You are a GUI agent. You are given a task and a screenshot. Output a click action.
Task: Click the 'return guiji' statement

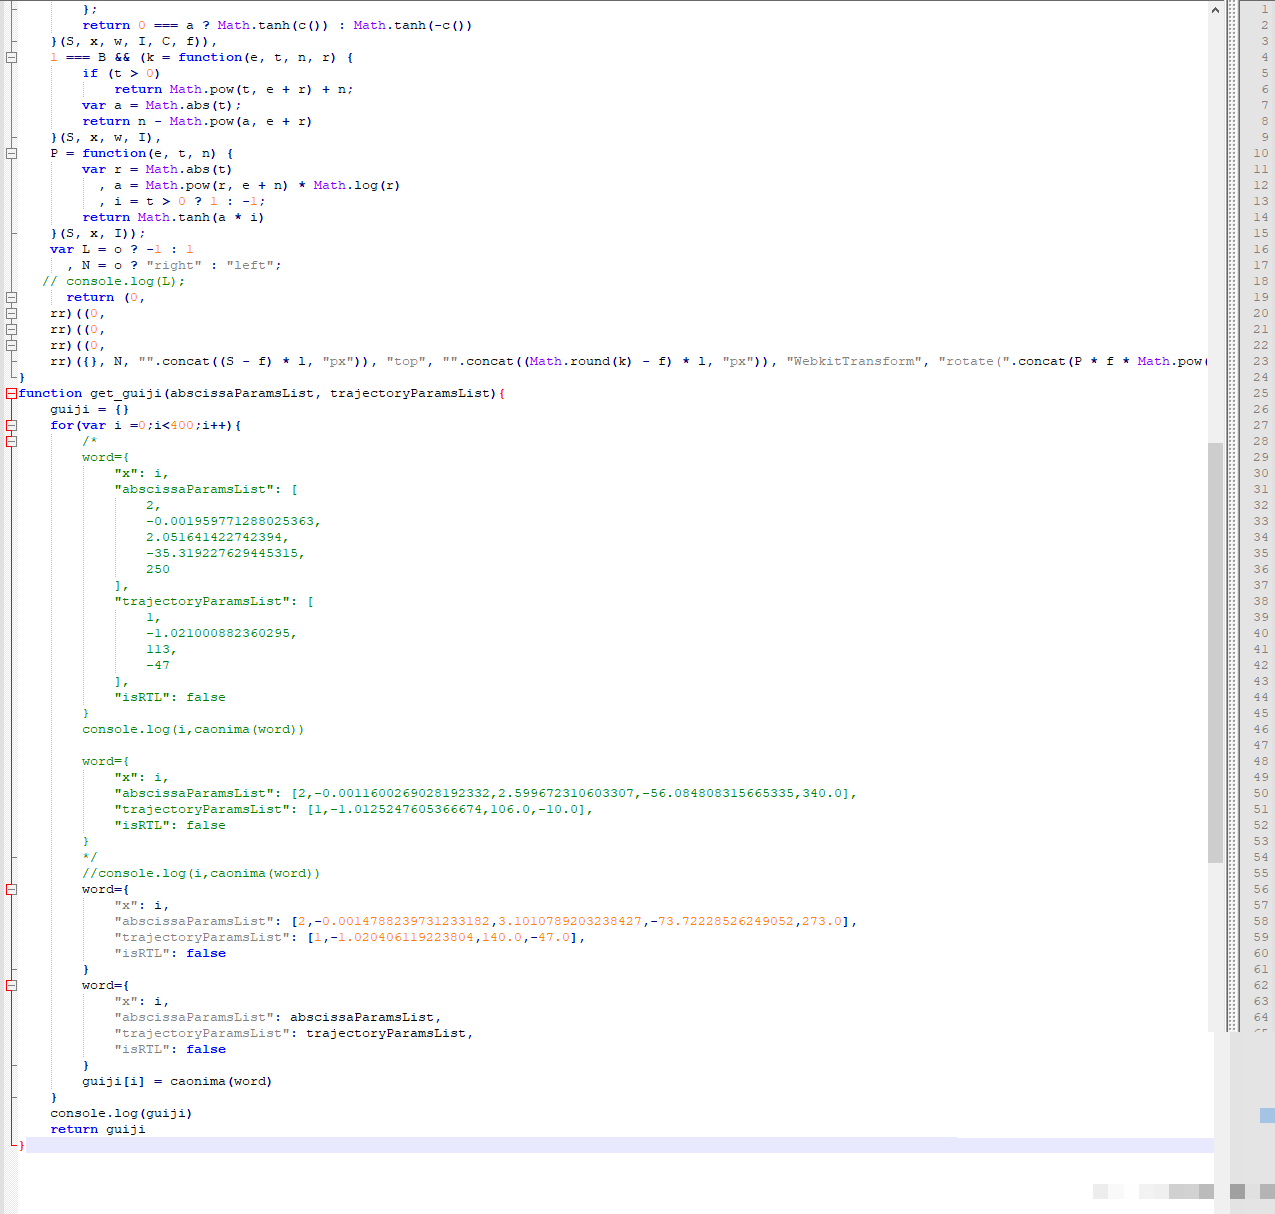coord(98,1129)
